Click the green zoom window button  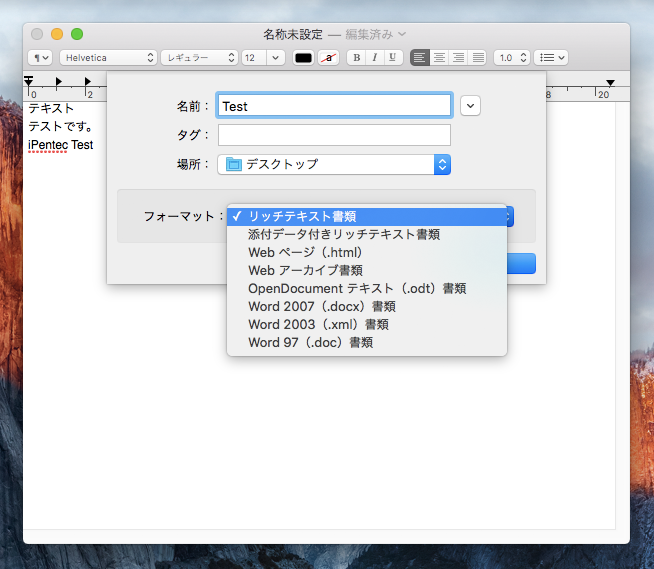point(77,34)
